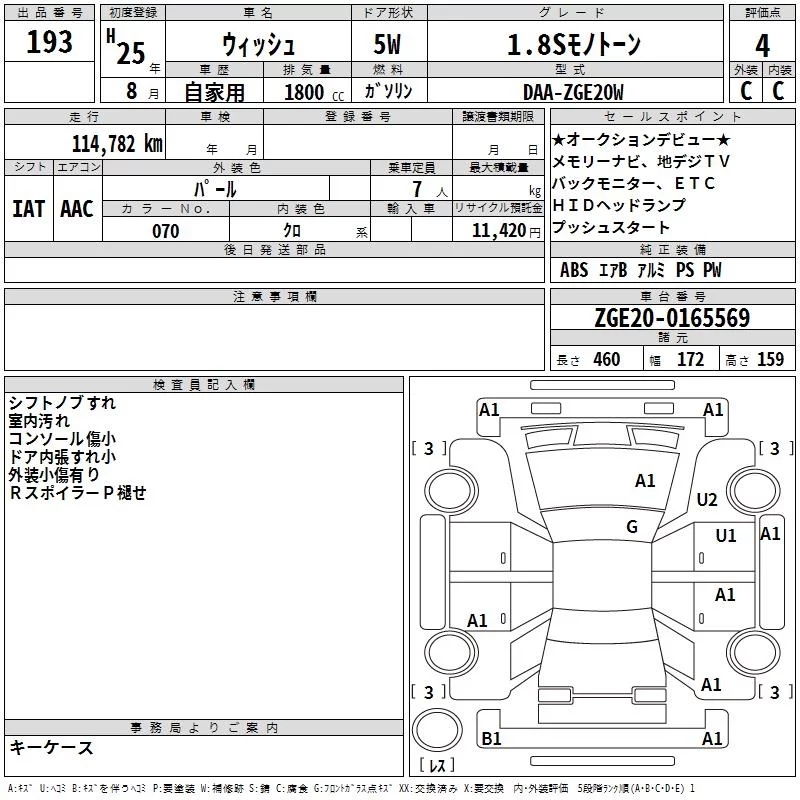This screenshot has width=800, height=800.
Task: Click the chassis number ZGE20-0165569
Action: point(672,317)
